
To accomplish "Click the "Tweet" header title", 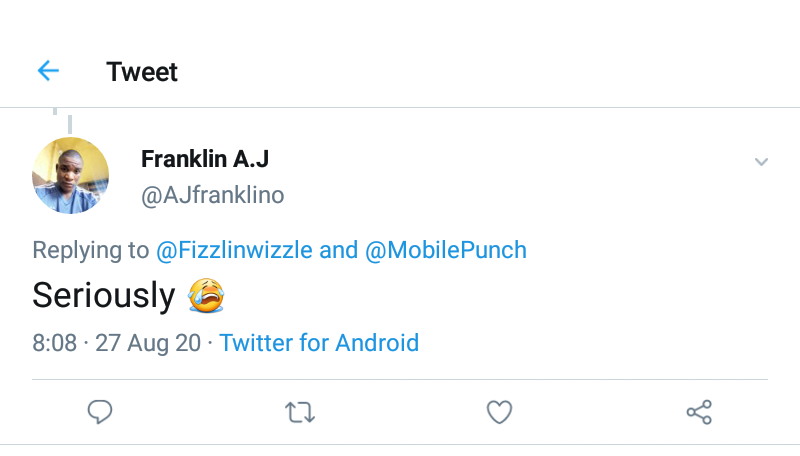I will click(x=142, y=72).
